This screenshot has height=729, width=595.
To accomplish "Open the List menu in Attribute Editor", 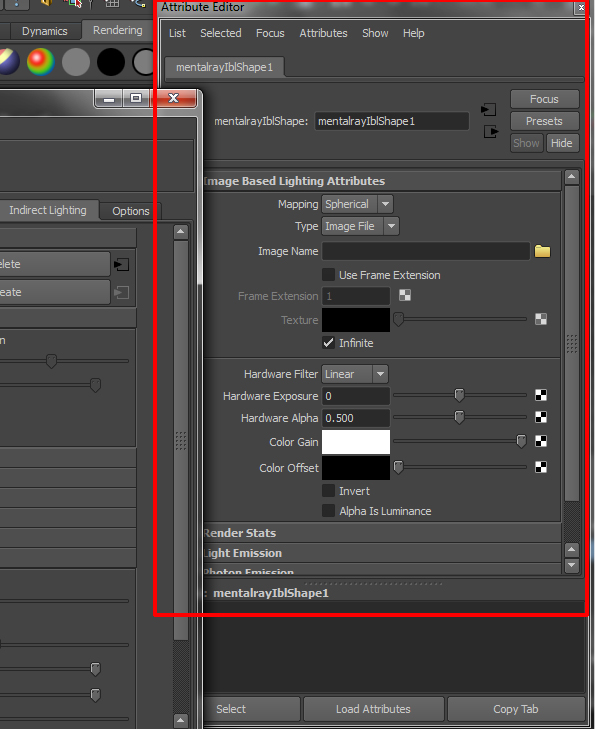I will (177, 33).
